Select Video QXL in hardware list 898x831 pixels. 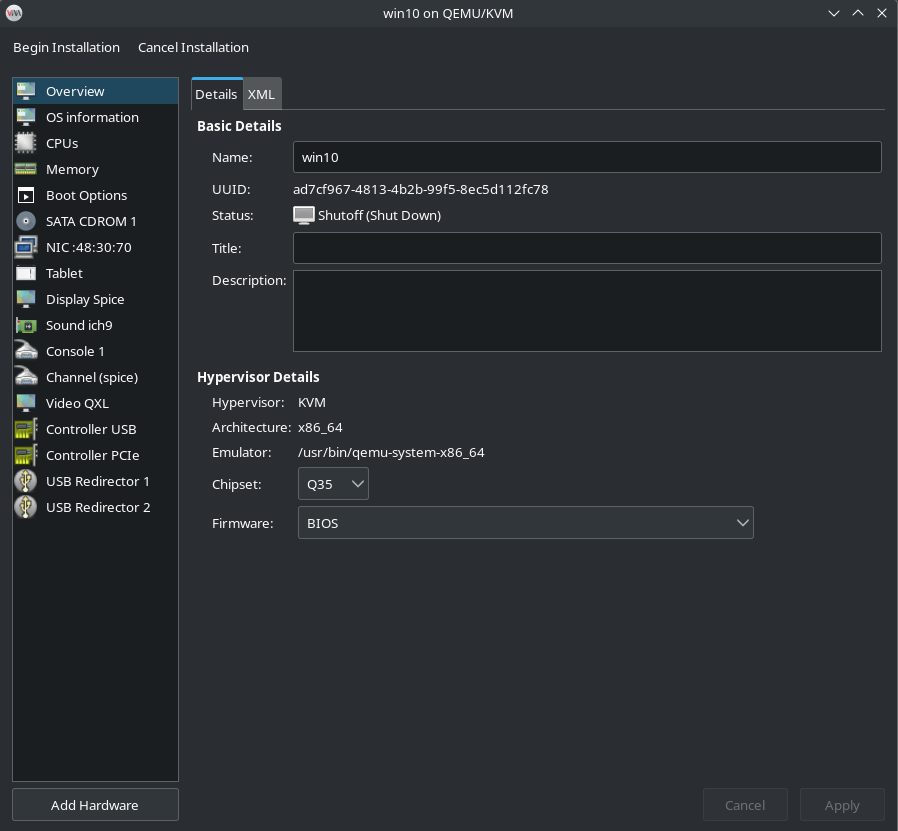click(77, 403)
